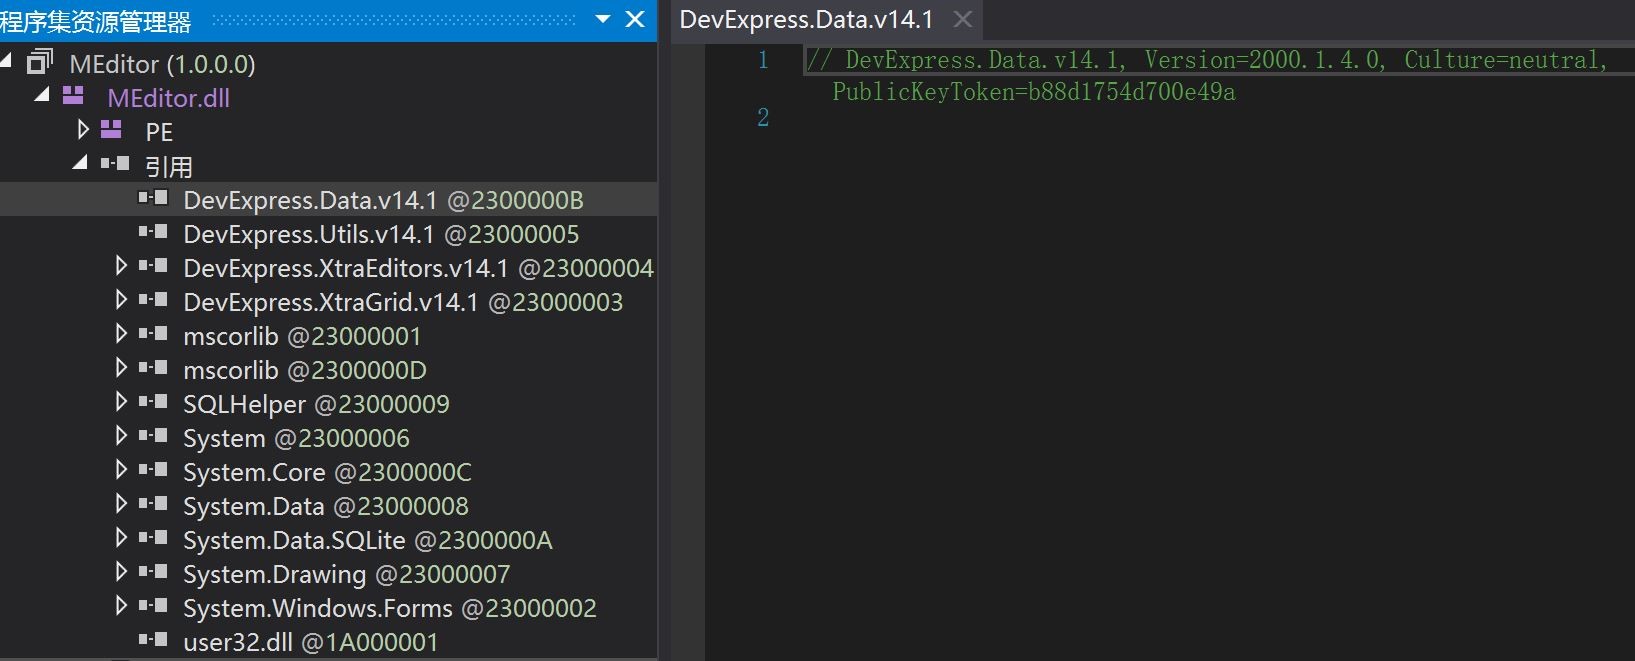
Task: Expand System.Data.SQLite reference node
Action: 121,537
